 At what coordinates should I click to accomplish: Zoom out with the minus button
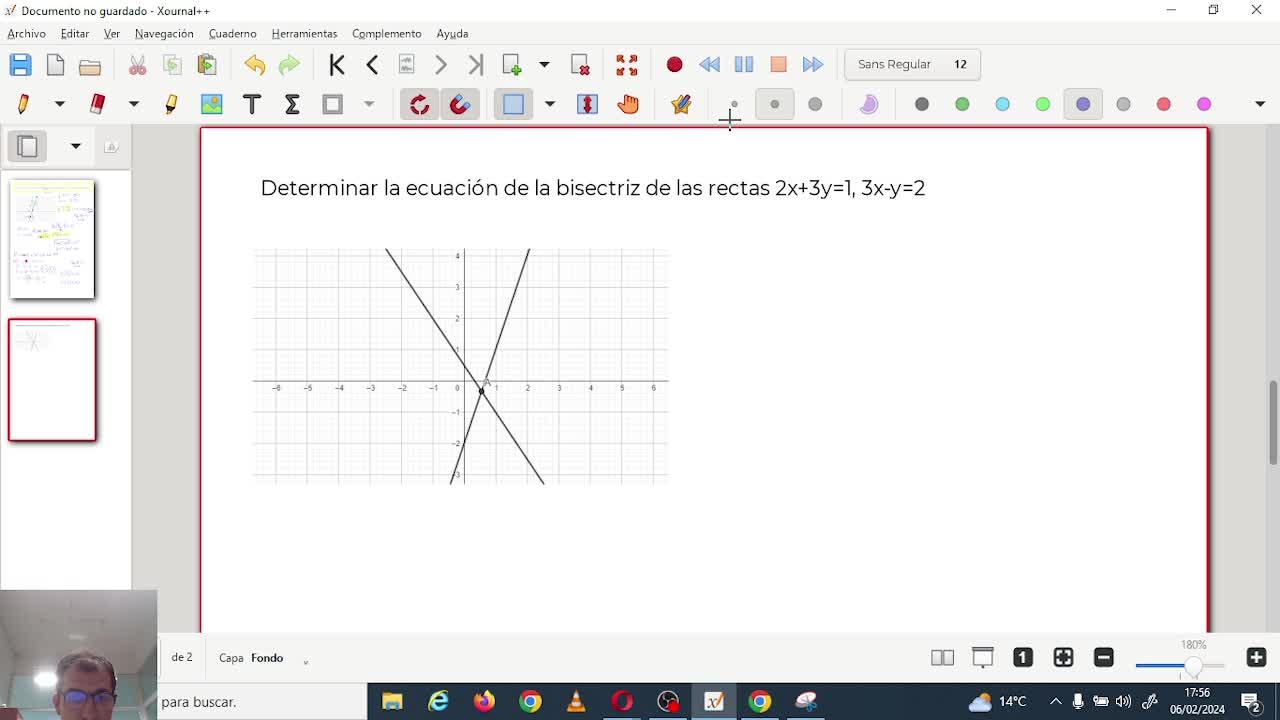point(1104,657)
